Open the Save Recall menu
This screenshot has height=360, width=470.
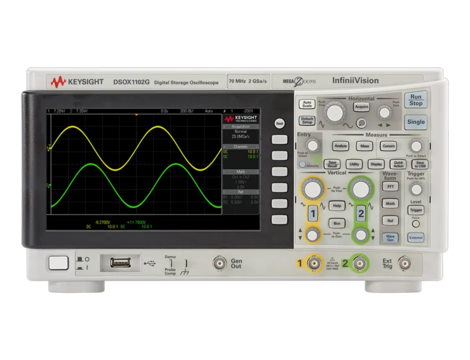pyautogui.click(x=332, y=164)
